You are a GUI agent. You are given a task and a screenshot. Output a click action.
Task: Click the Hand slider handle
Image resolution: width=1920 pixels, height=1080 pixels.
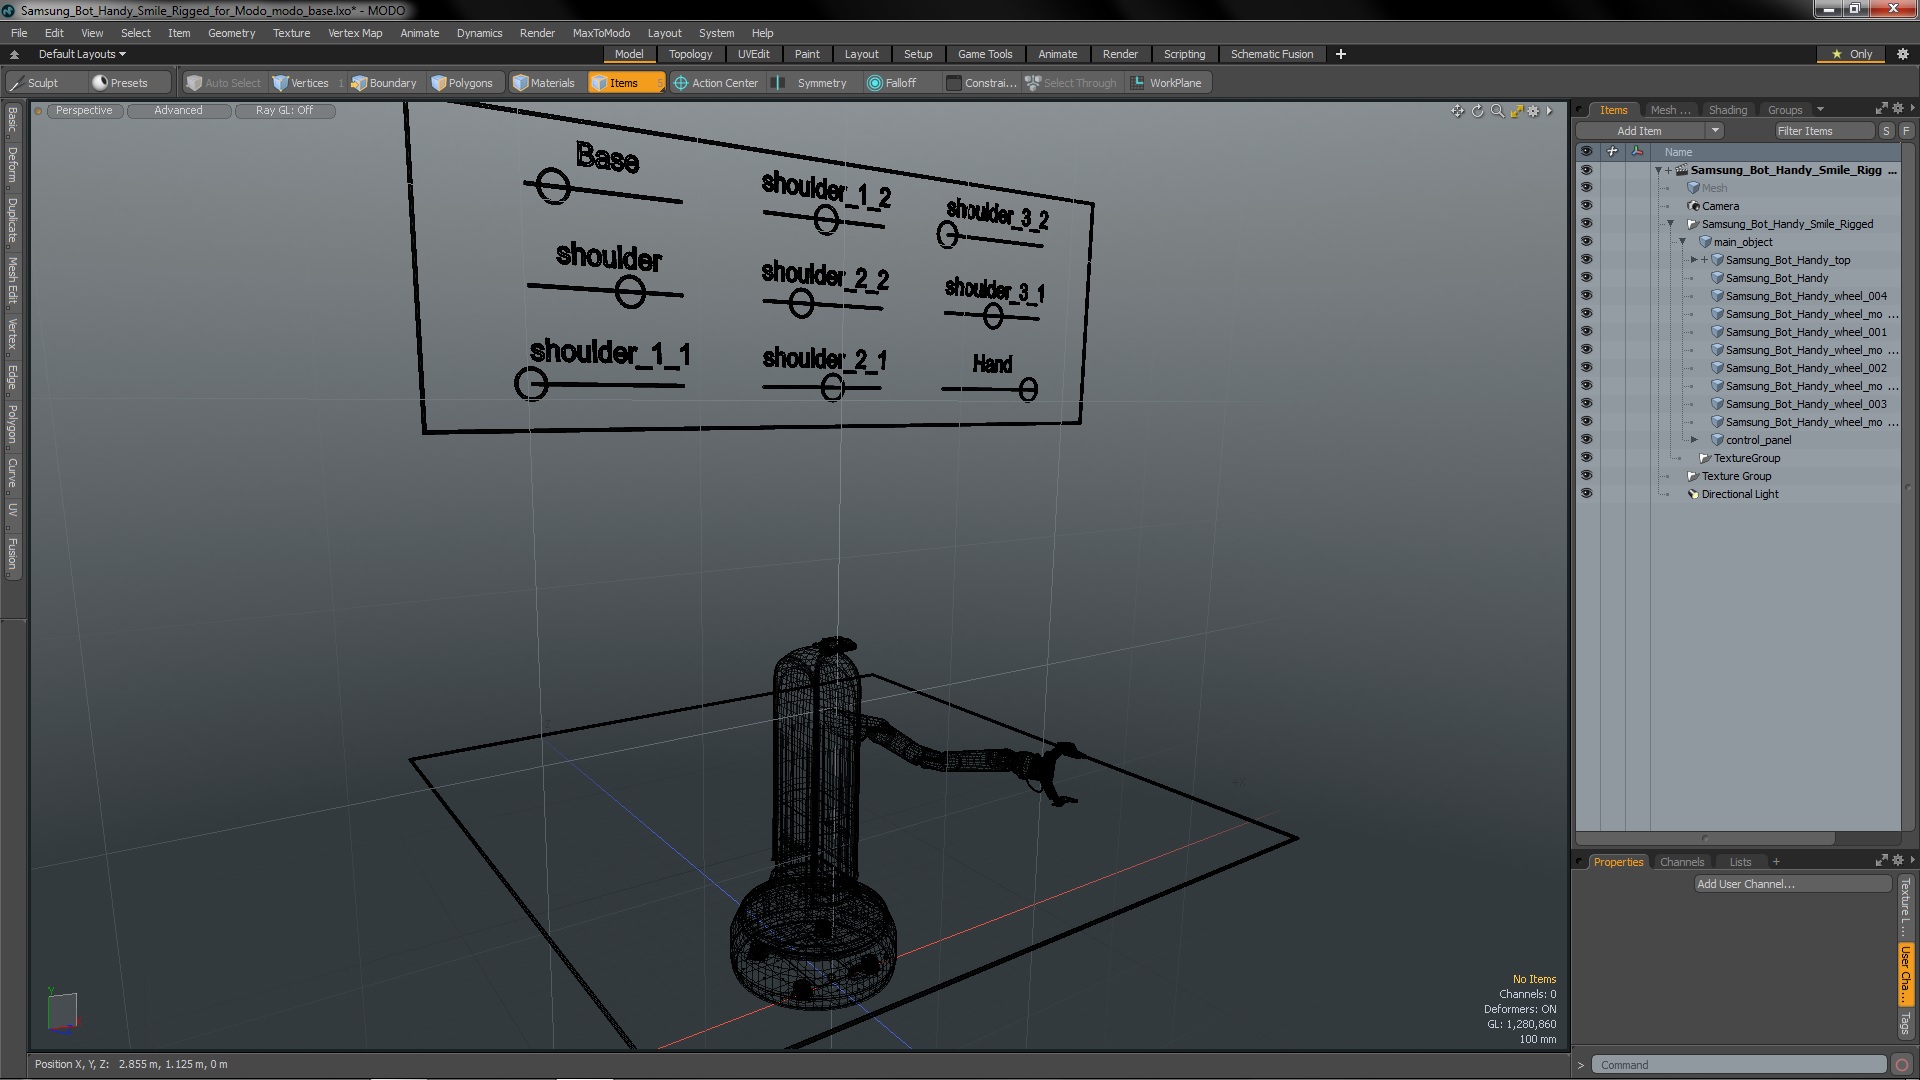[1028, 390]
